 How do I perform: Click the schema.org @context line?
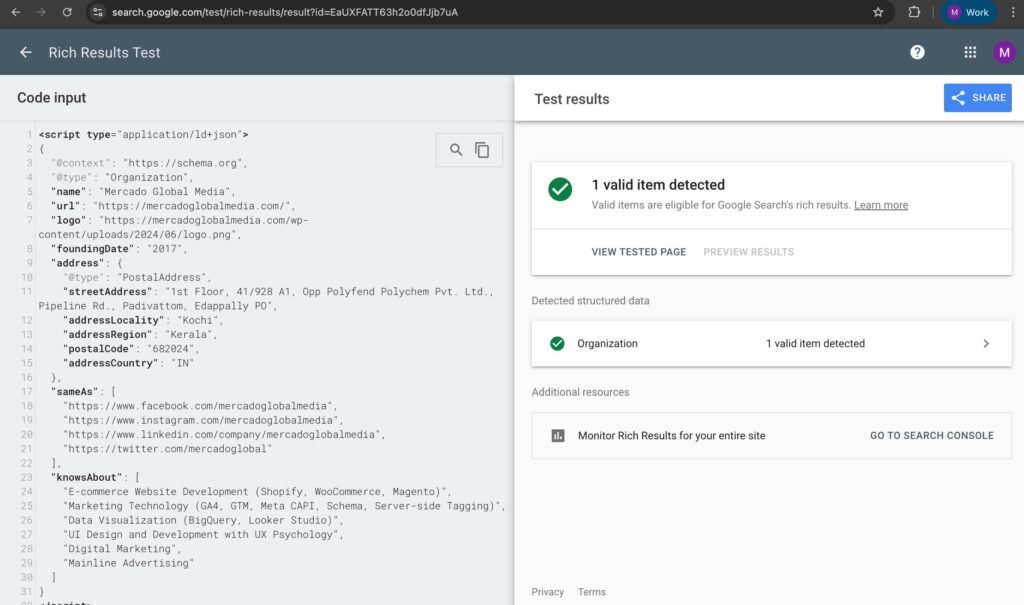(x=149, y=163)
